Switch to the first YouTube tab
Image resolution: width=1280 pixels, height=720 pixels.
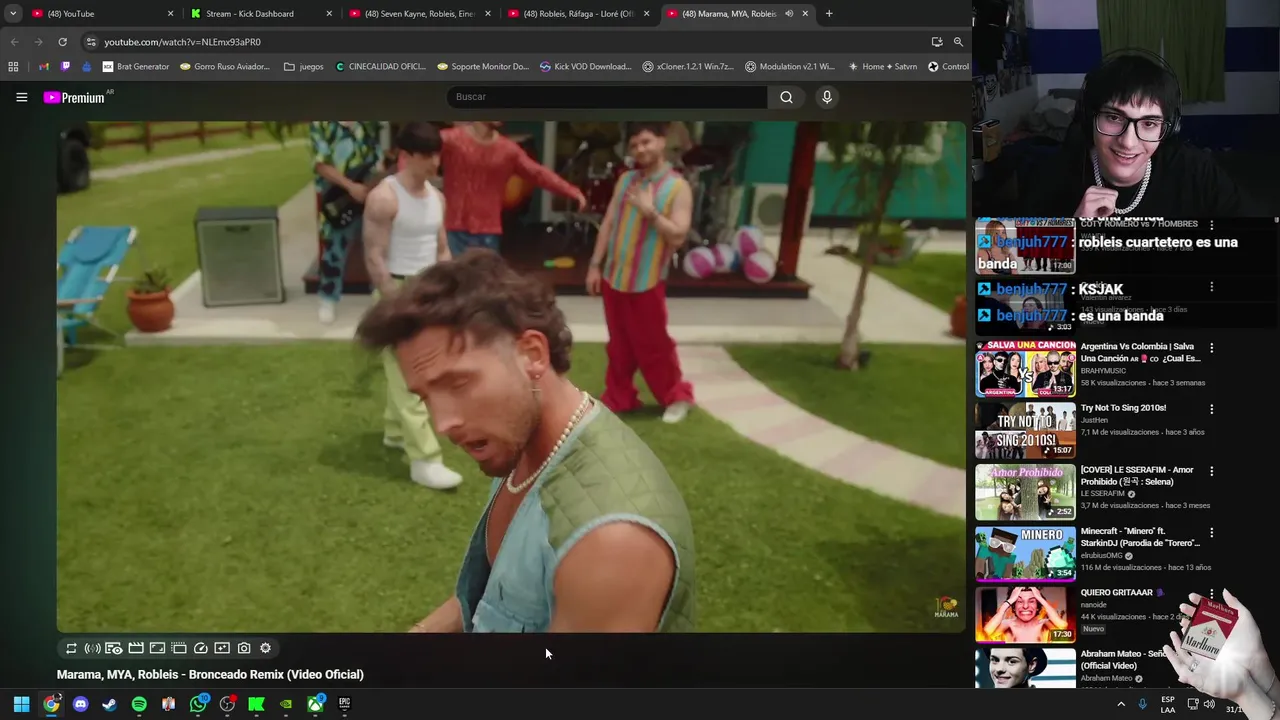[x=100, y=14]
